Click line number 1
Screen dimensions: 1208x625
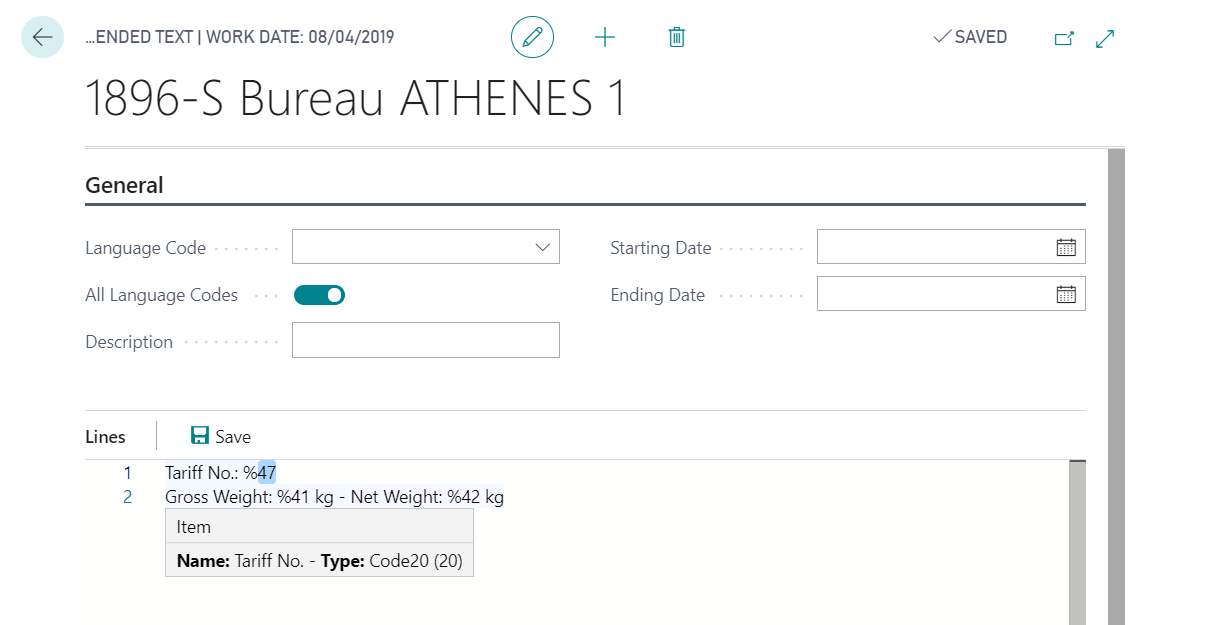(x=127, y=472)
